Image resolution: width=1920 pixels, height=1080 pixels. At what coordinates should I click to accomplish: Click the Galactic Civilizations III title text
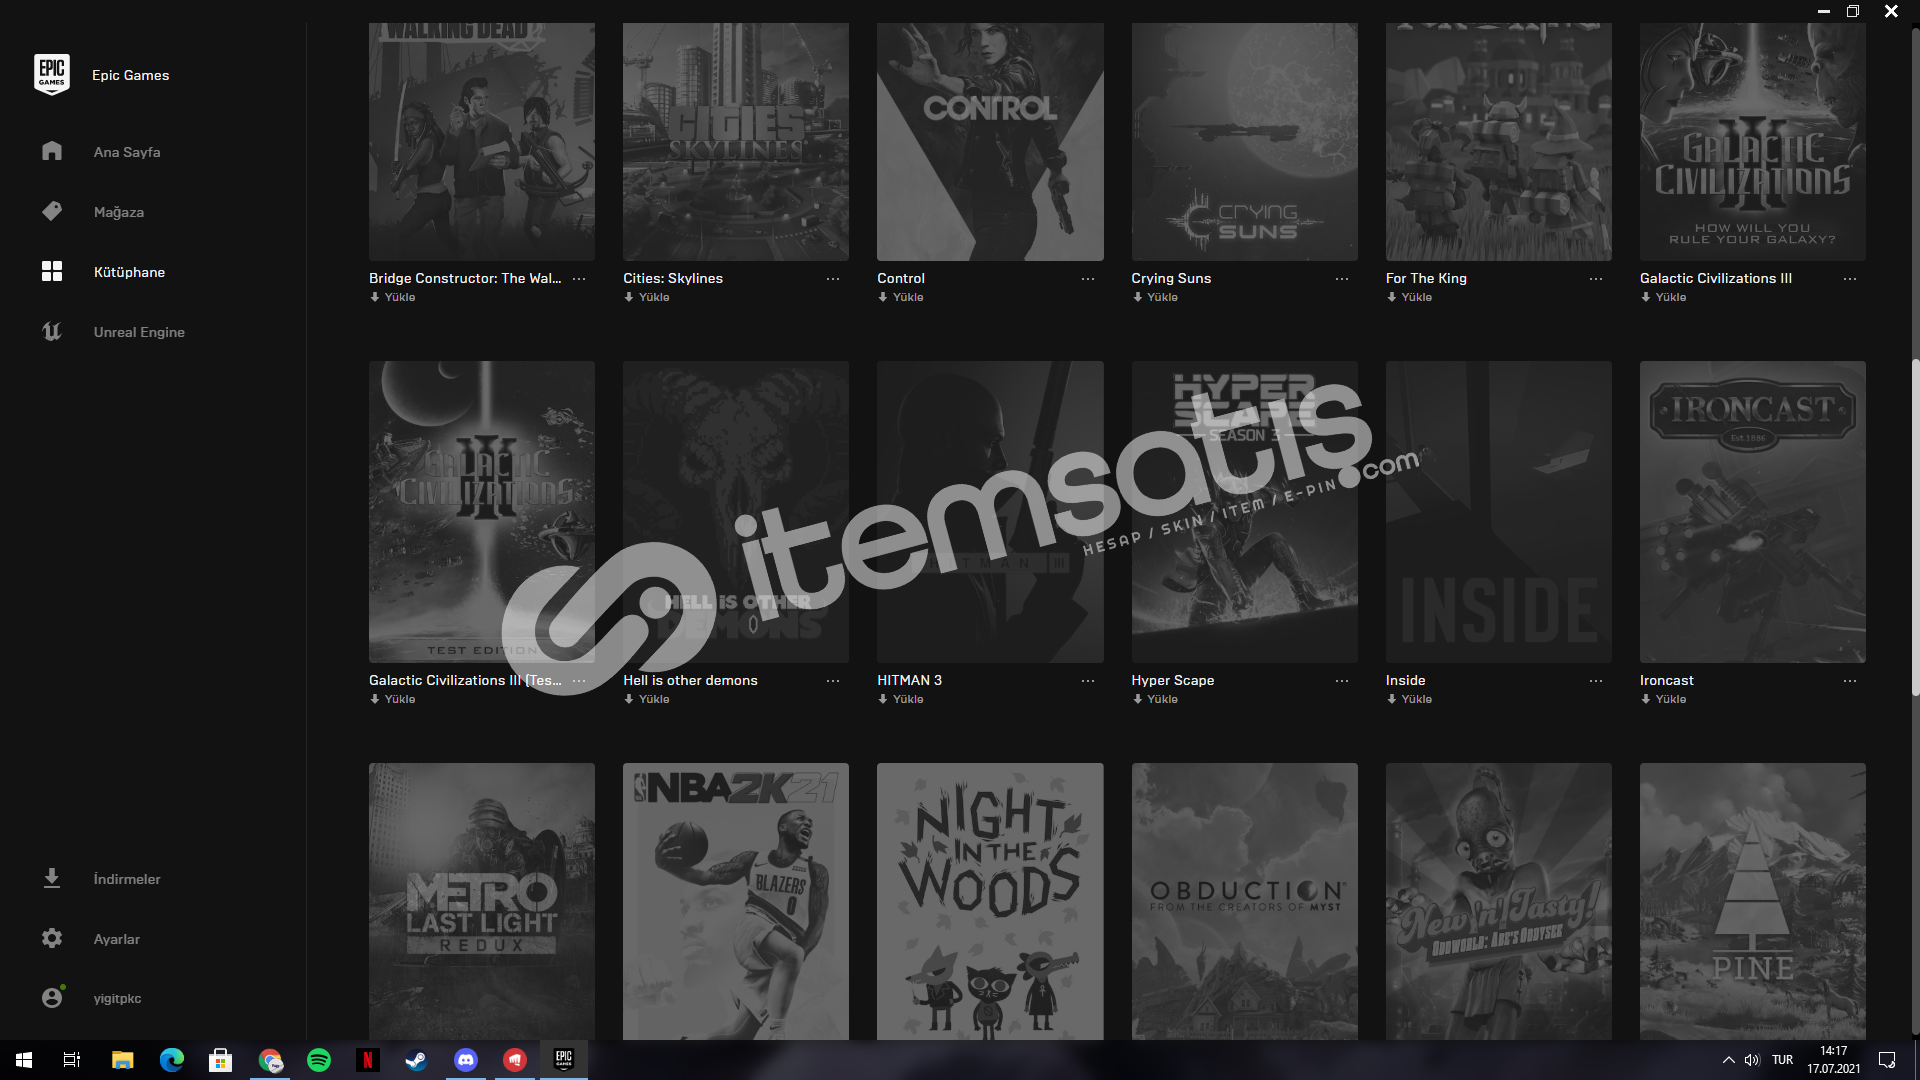pyautogui.click(x=1715, y=279)
